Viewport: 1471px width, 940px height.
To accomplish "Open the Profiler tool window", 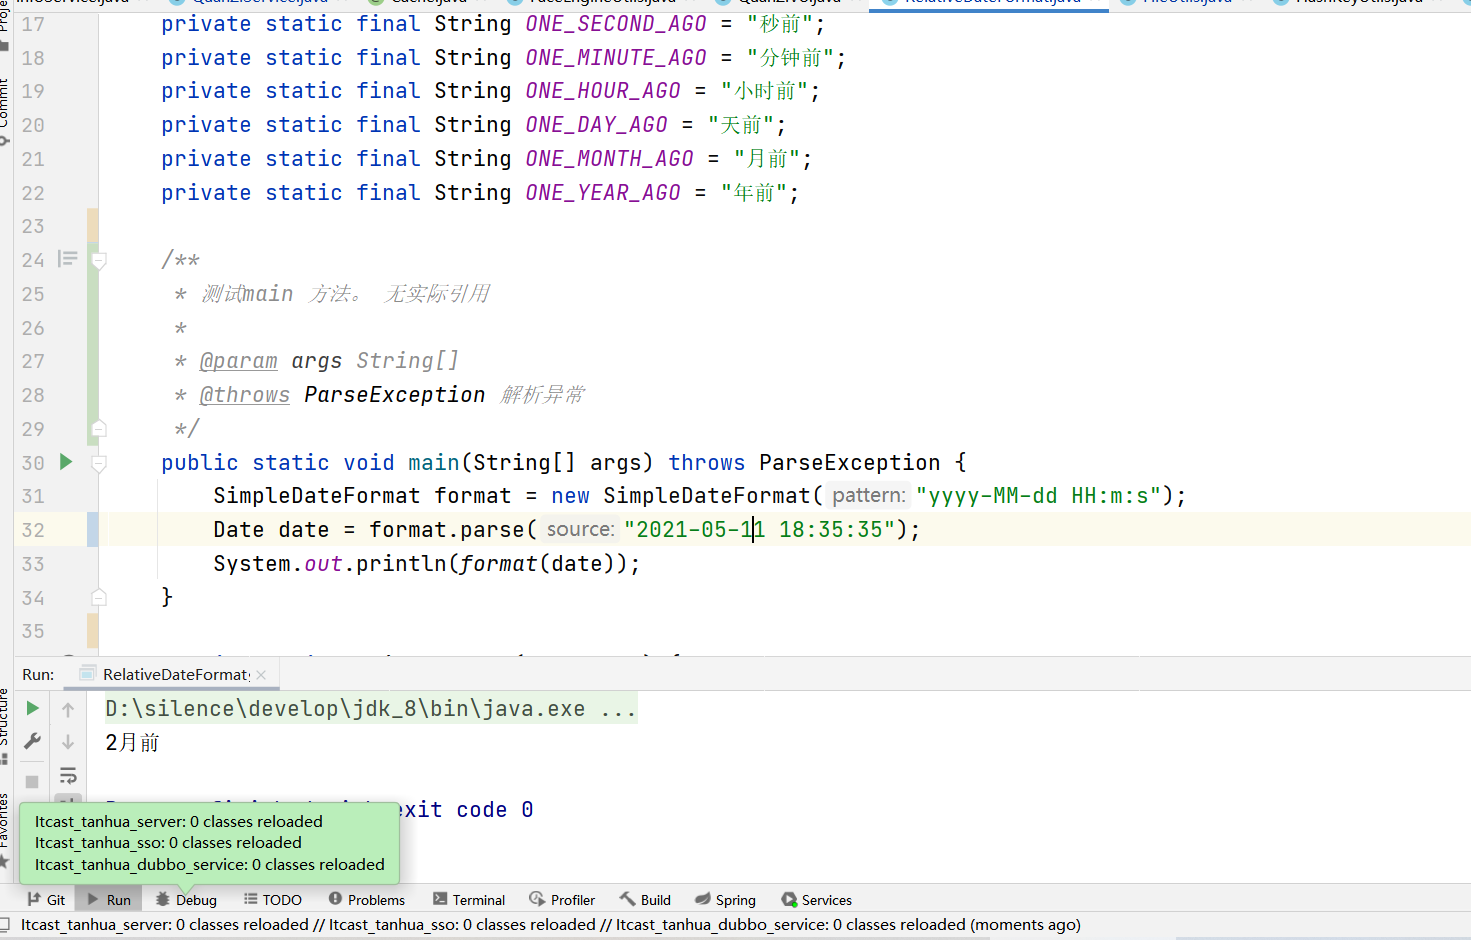I will [562, 900].
